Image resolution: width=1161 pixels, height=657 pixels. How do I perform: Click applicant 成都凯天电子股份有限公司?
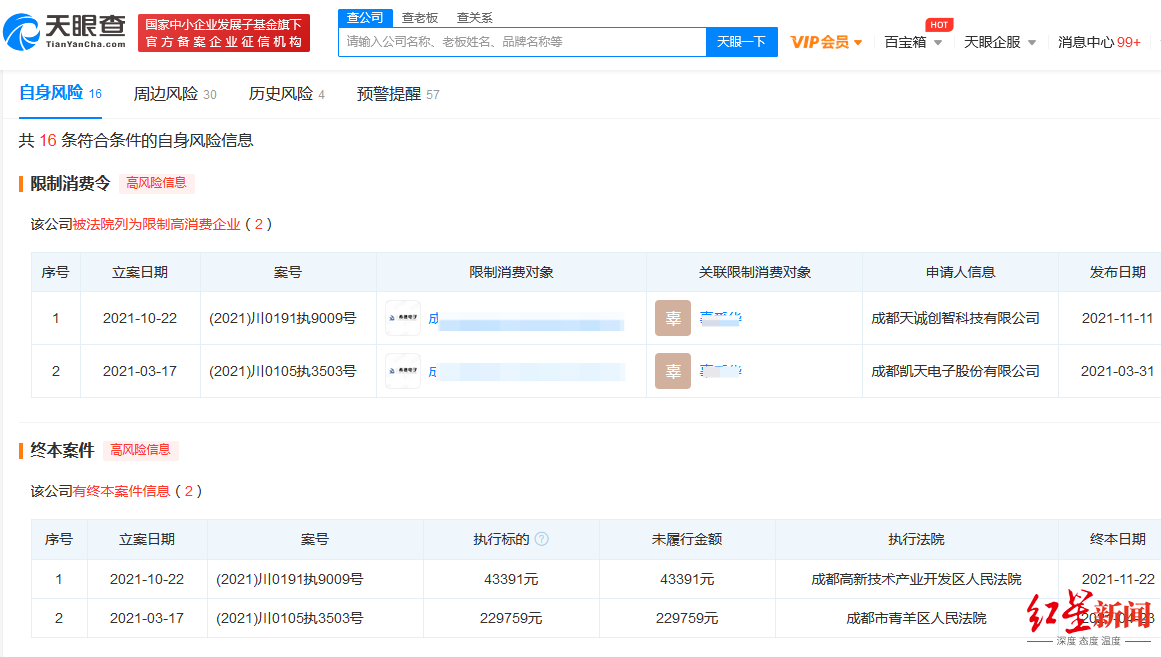(x=955, y=371)
